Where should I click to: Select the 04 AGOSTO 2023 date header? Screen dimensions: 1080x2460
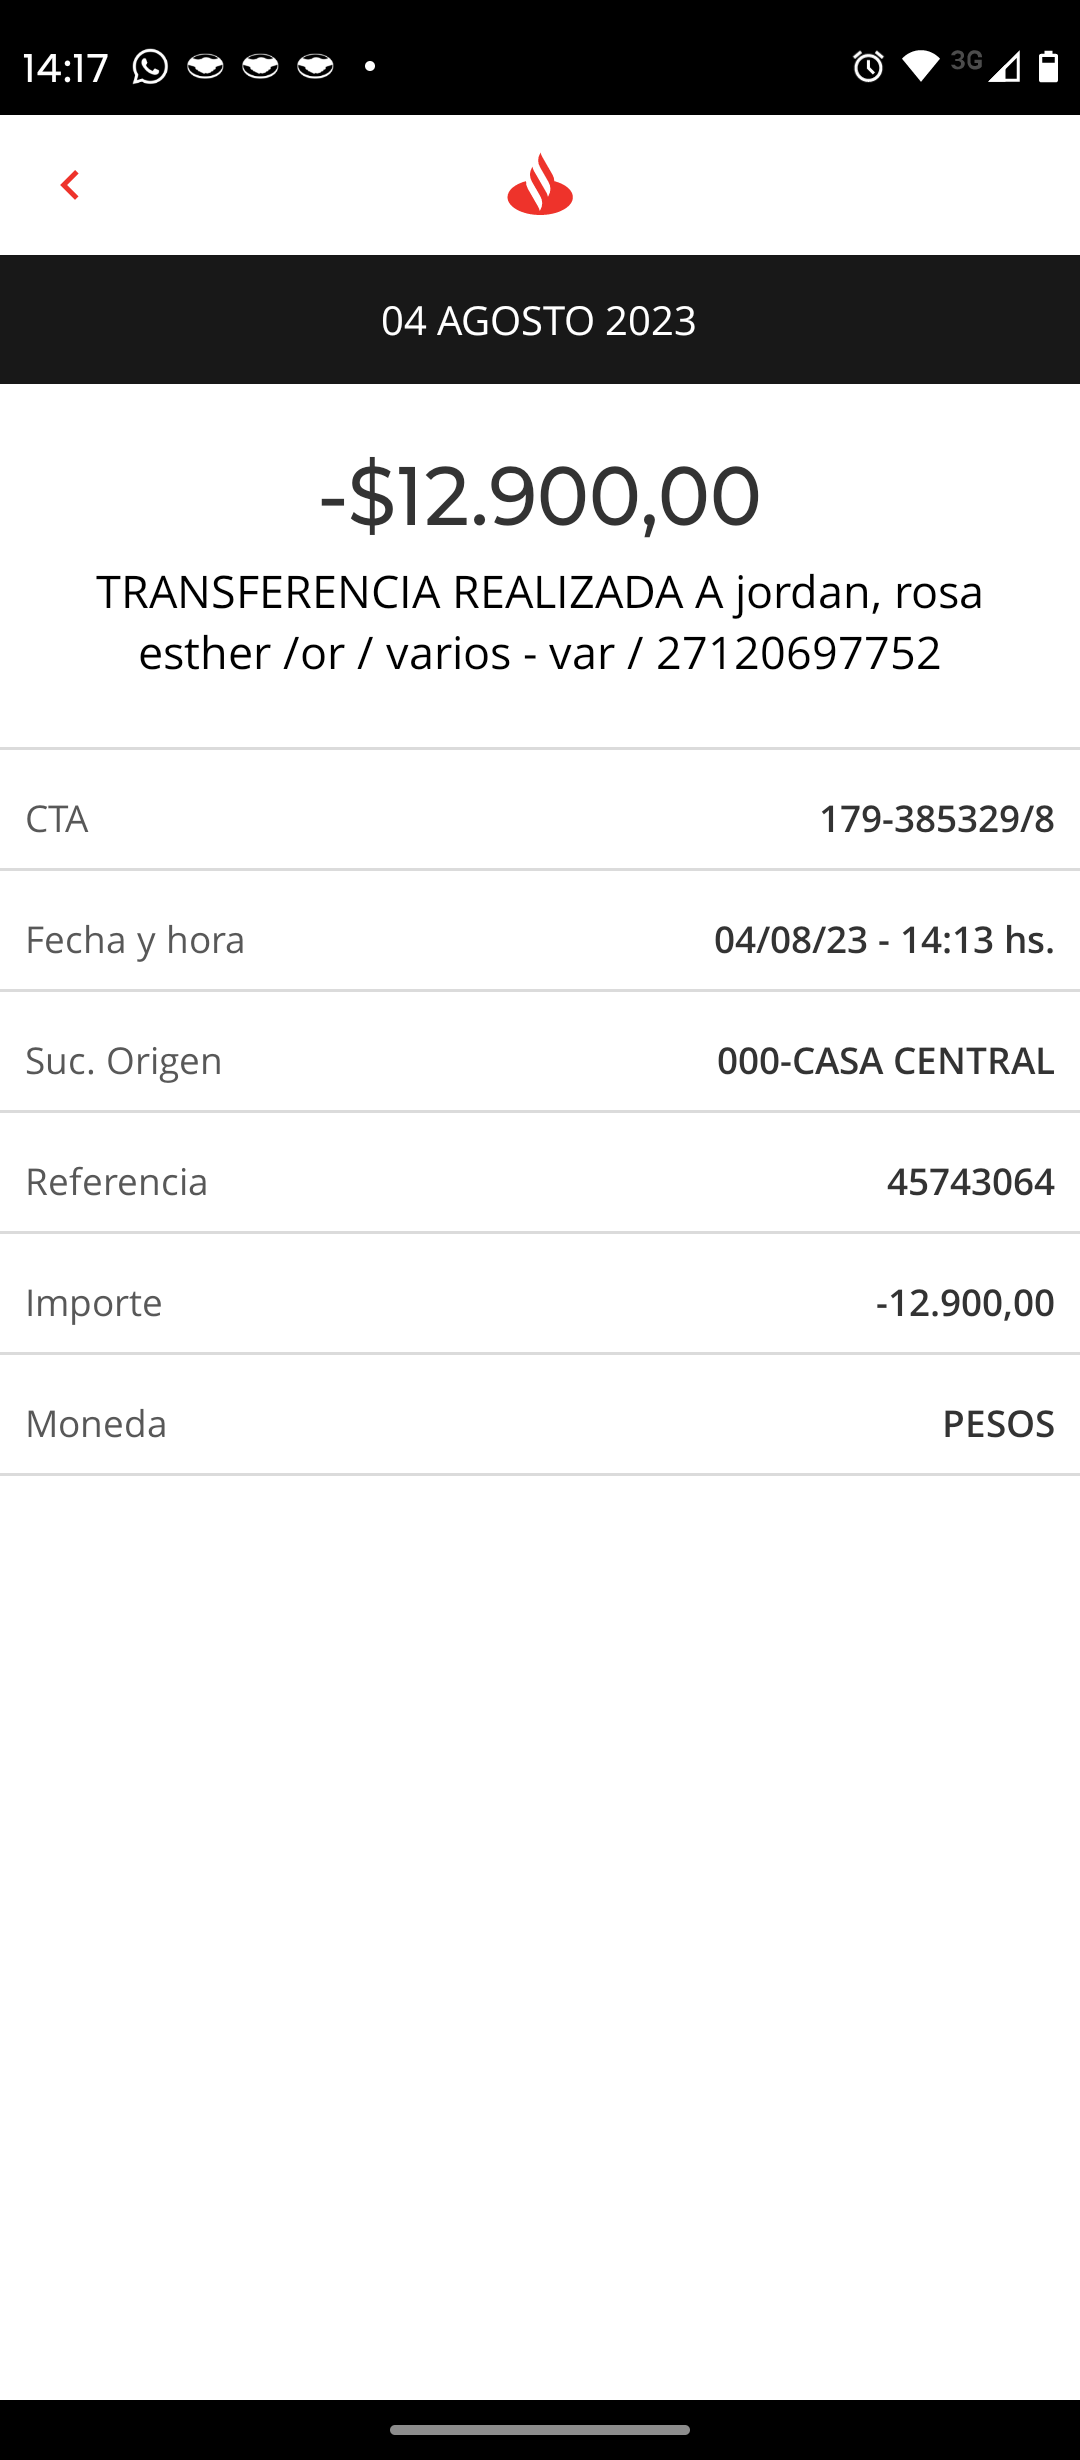point(539,321)
